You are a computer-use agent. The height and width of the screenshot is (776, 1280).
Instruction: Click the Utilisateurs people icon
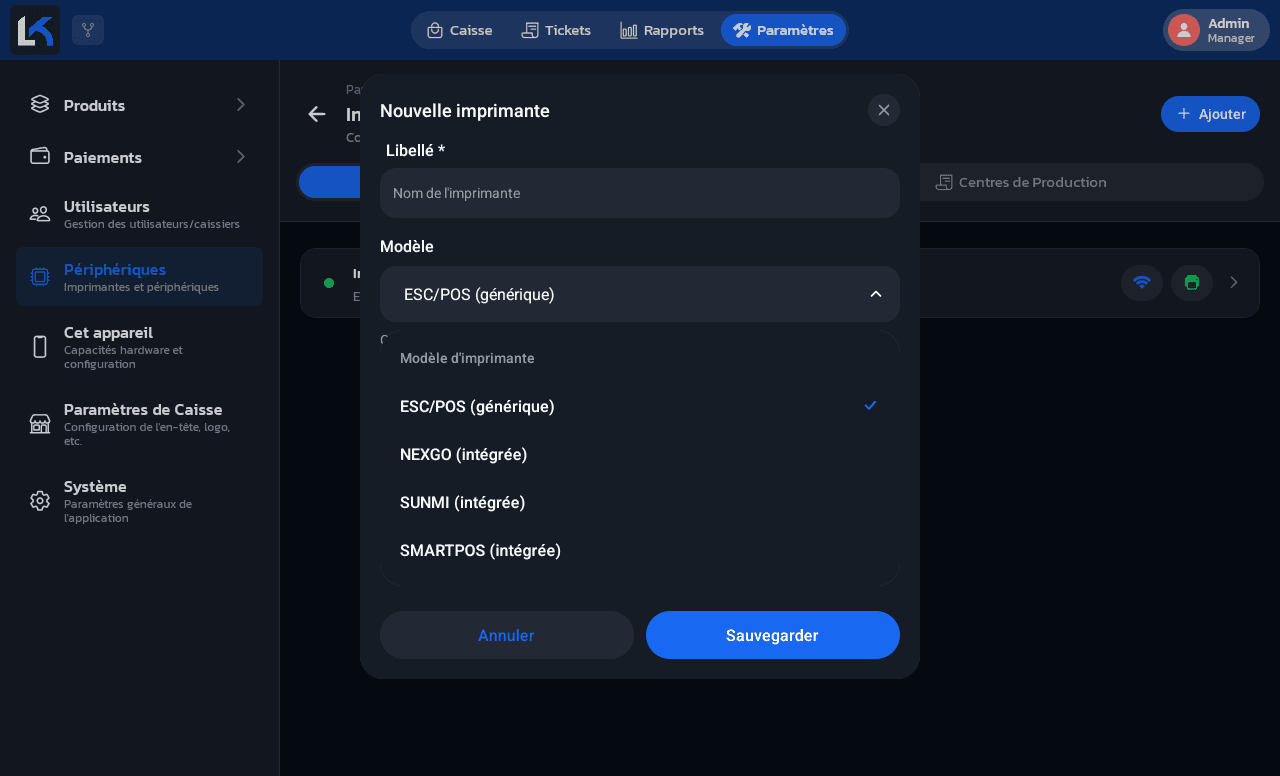(x=40, y=214)
